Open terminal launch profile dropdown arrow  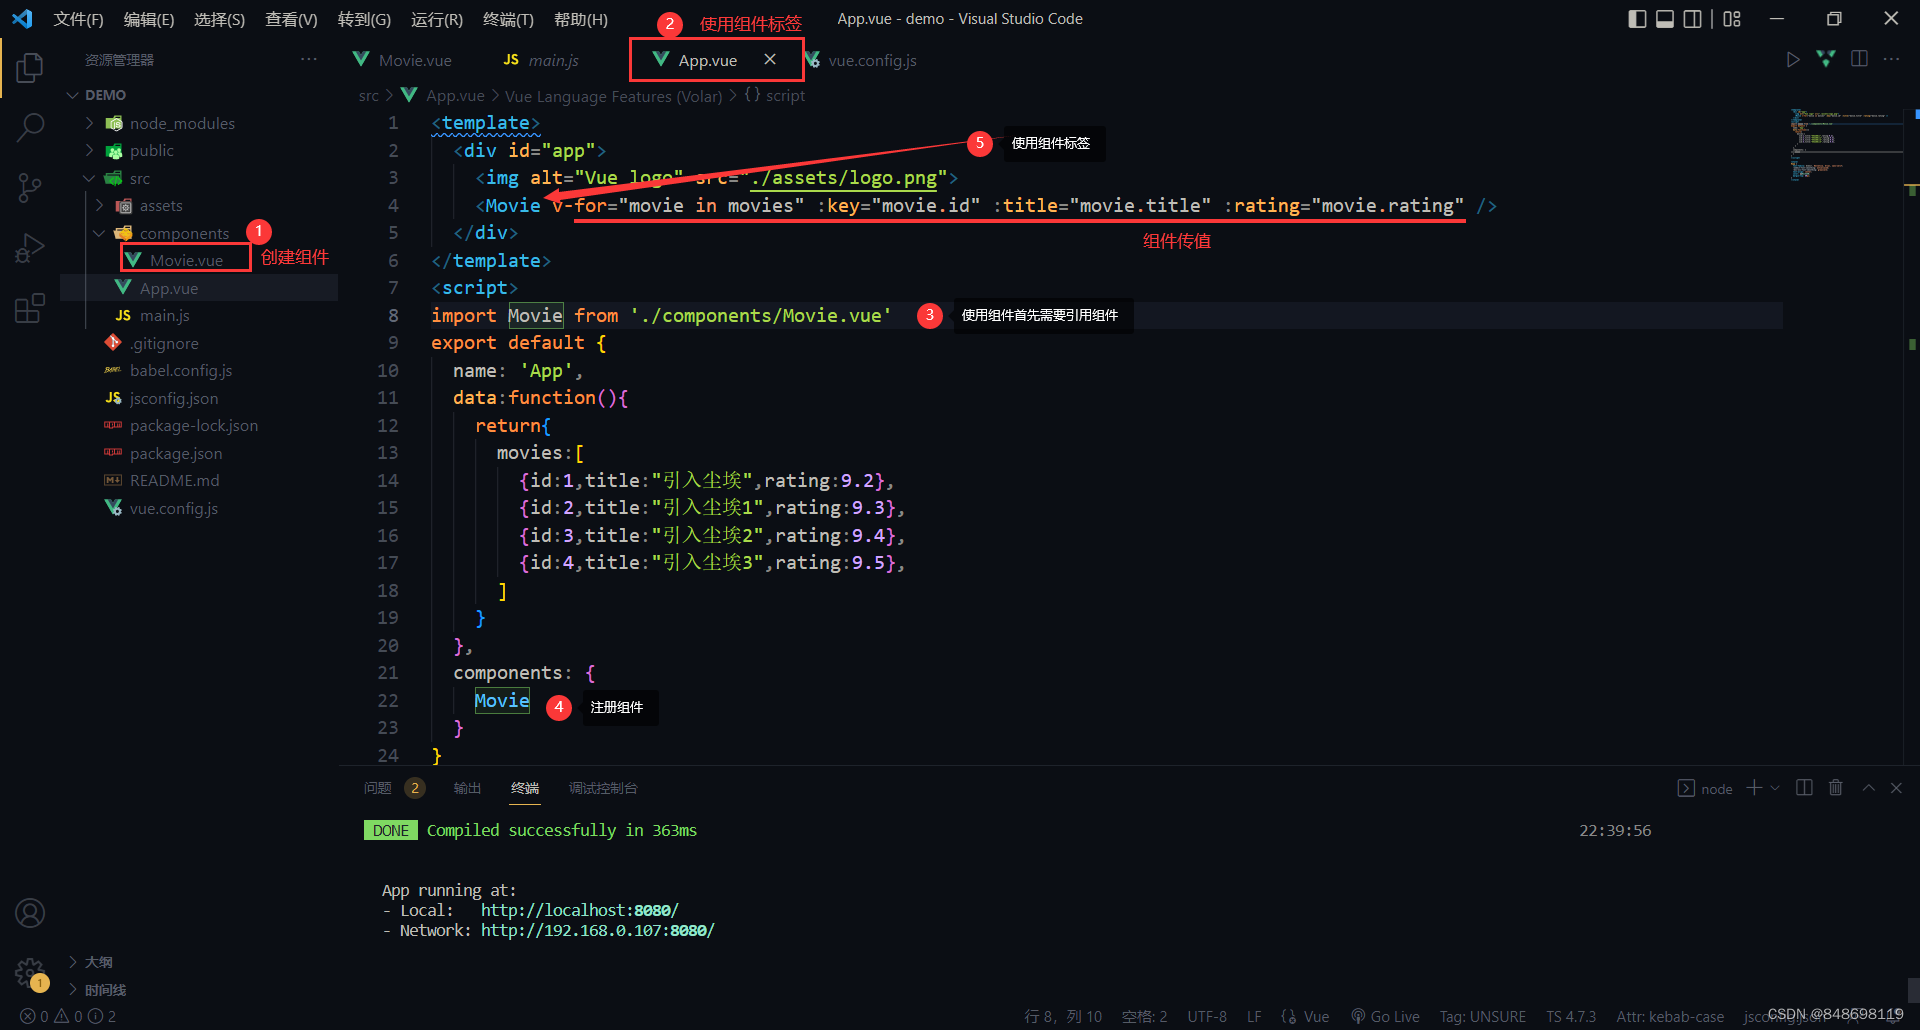tap(1775, 788)
